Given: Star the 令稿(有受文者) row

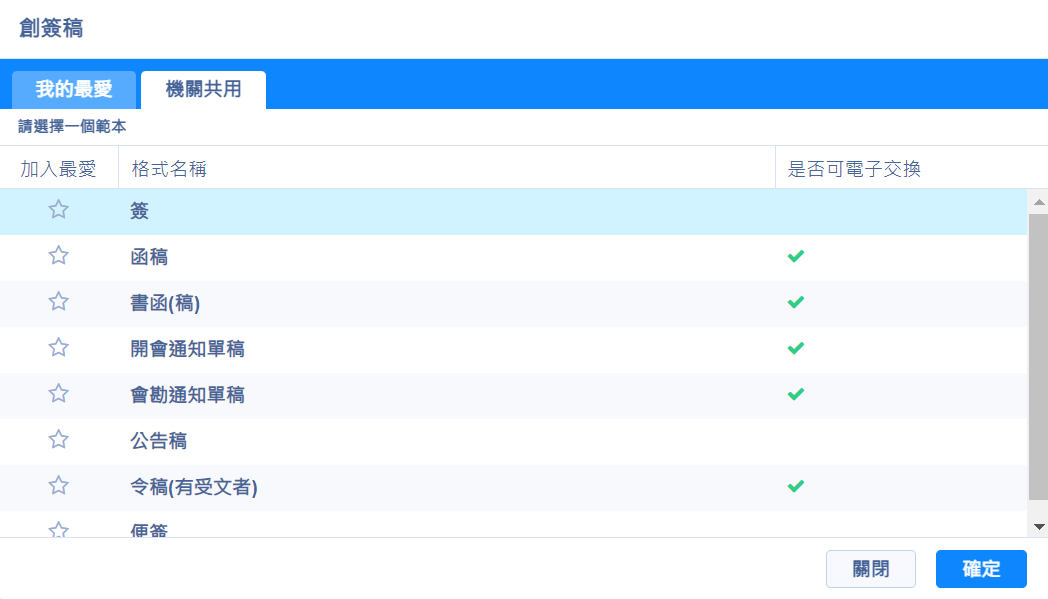Looking at the screenshot, I should click(59, 486).
